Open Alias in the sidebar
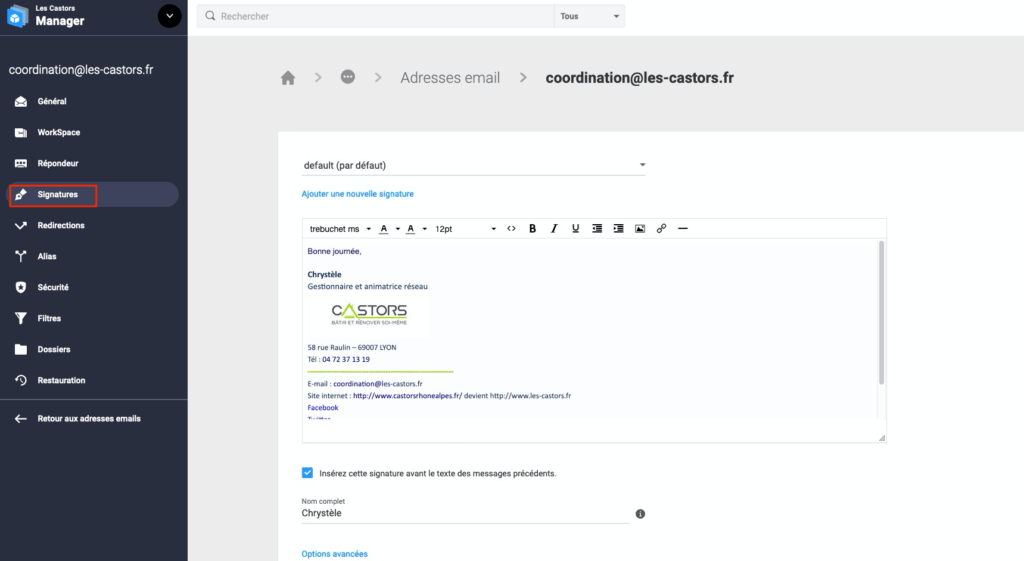The image size is (1024, 561). coord(93,257)
